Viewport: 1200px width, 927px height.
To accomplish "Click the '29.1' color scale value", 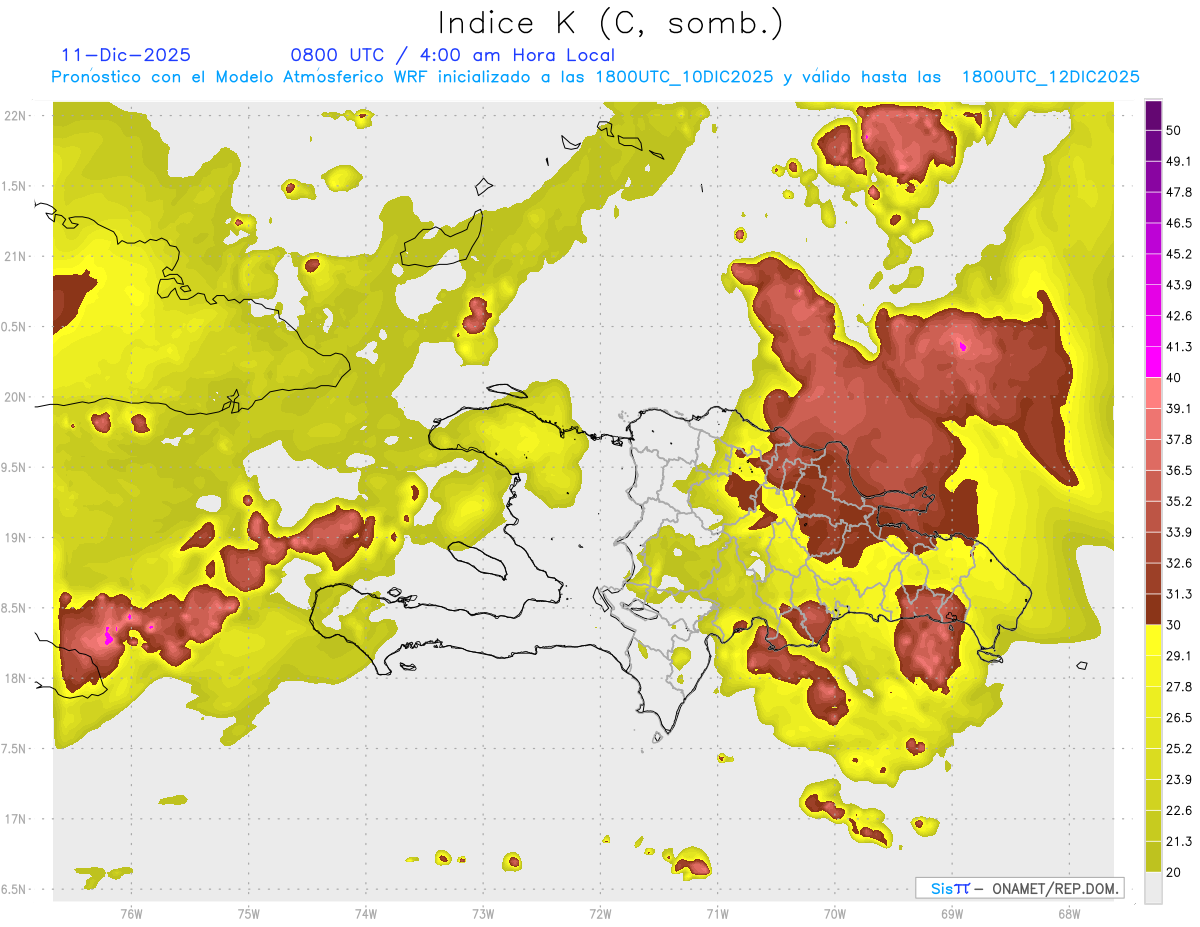I will (x=1178, y=656).
